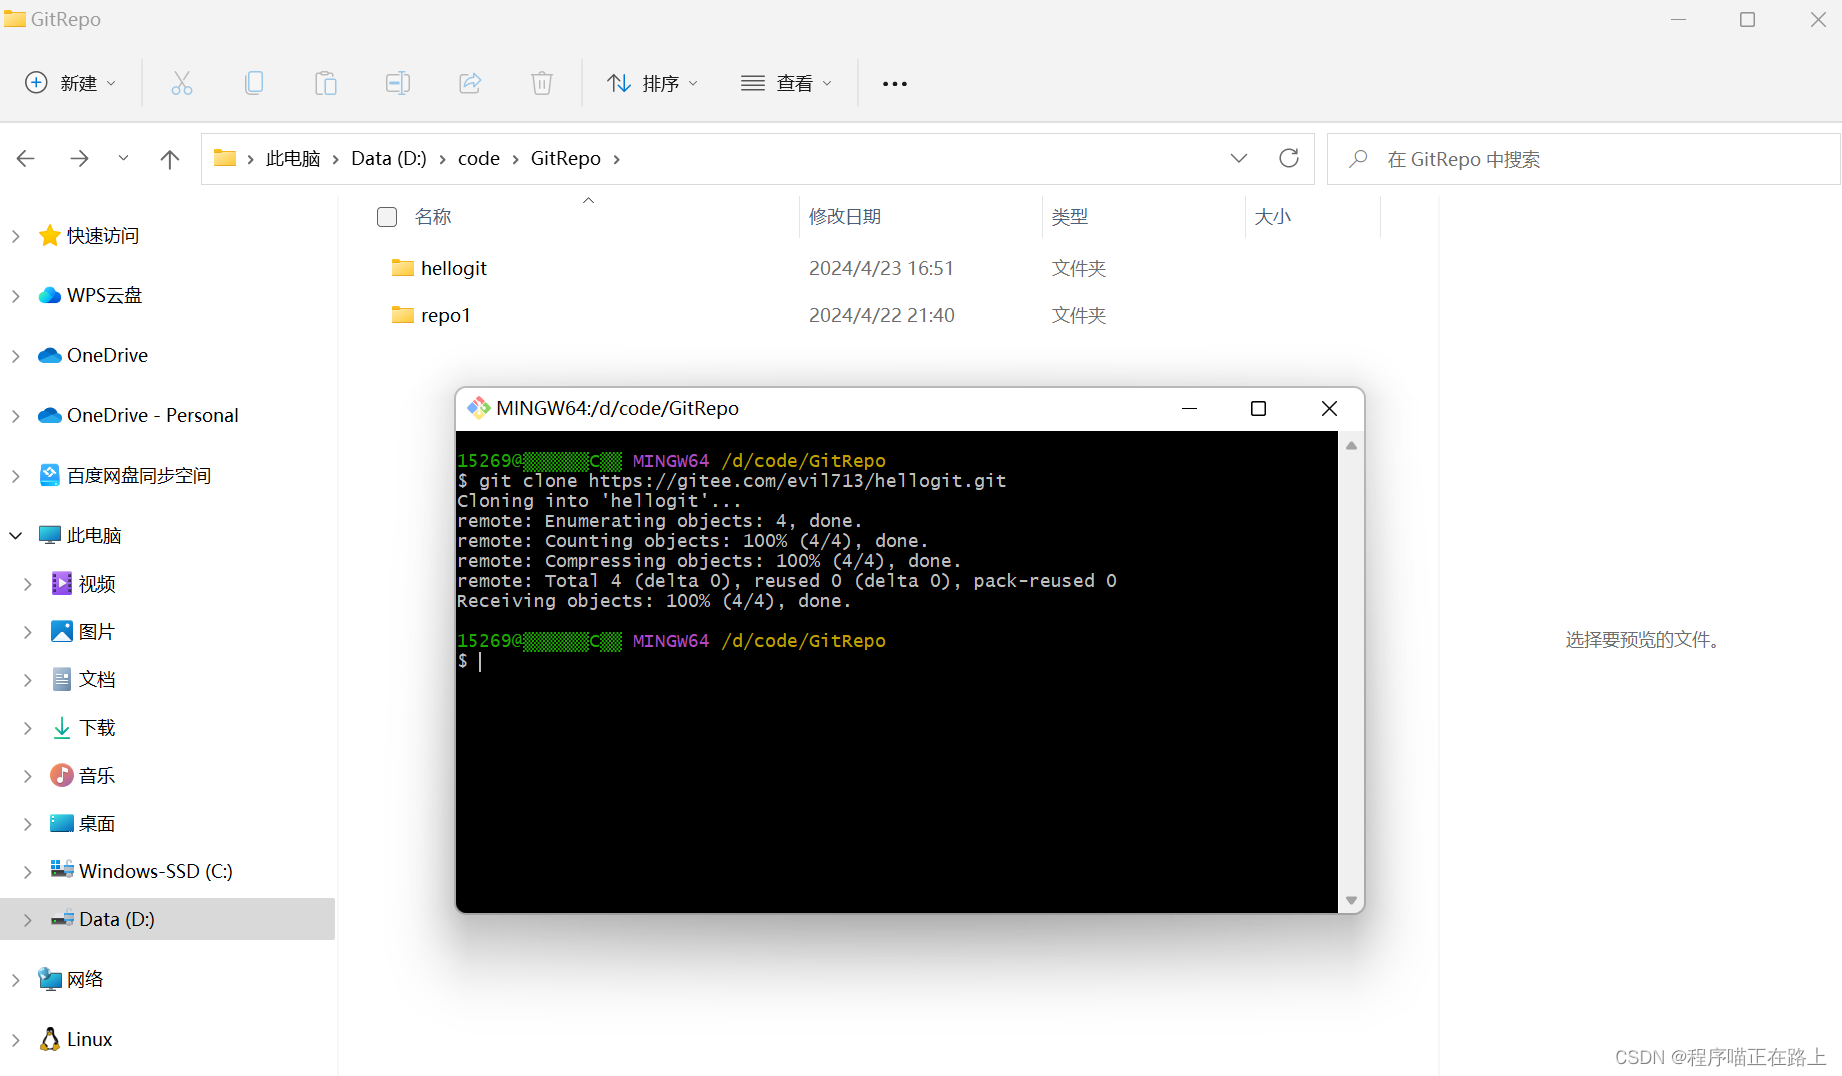Image resolution: width=1842 pixels, height=1076 pixels.
Task: Click Data (D:) in the breadcrumb path
Action: pos(389,159)
